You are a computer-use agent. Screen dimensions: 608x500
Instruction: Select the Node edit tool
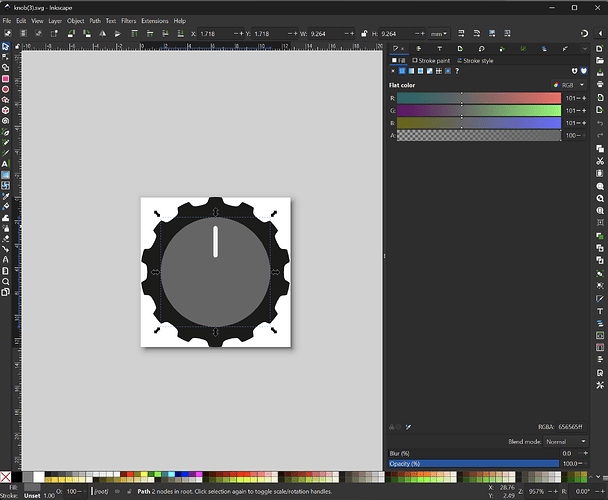pyautogui.click(x=5, y=57)
